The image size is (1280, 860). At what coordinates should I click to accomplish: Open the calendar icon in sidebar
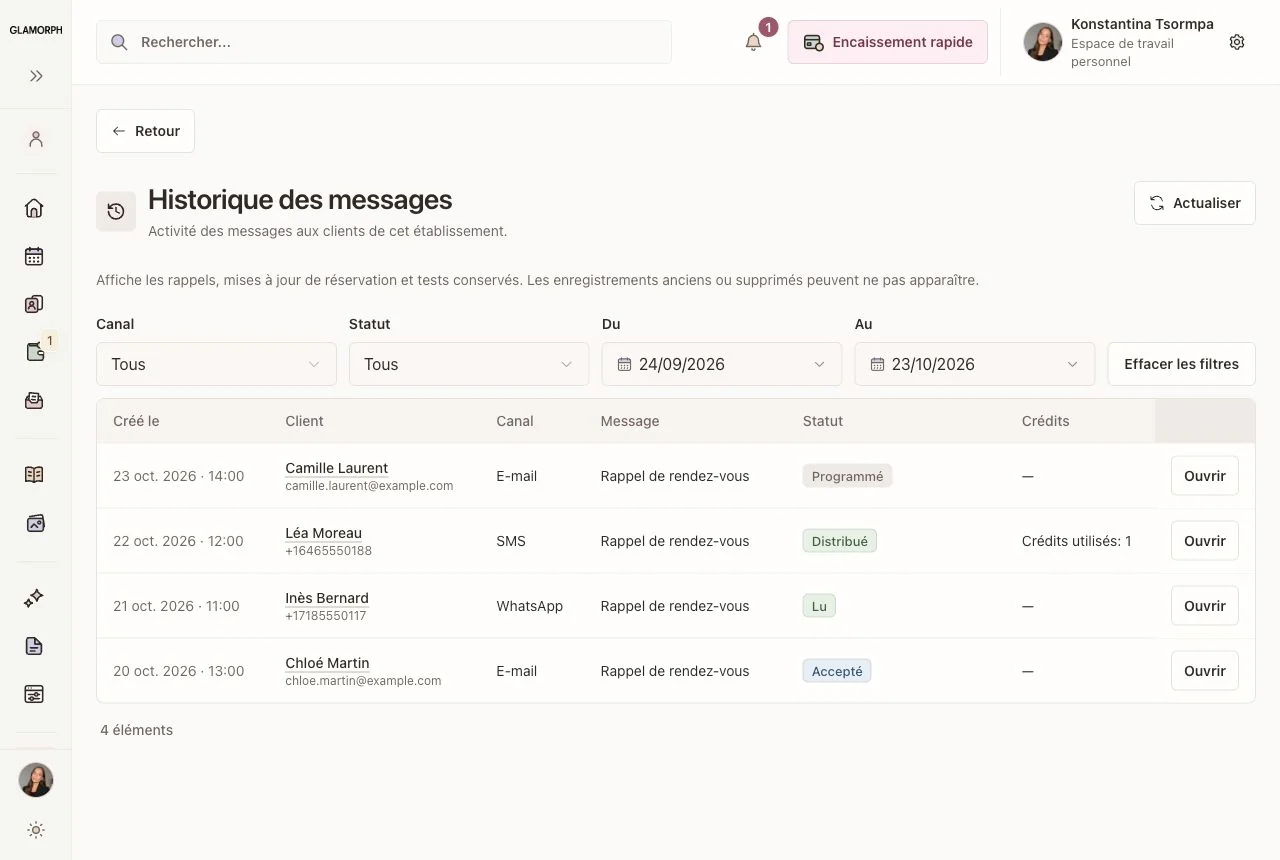click(x=34, y=256)
